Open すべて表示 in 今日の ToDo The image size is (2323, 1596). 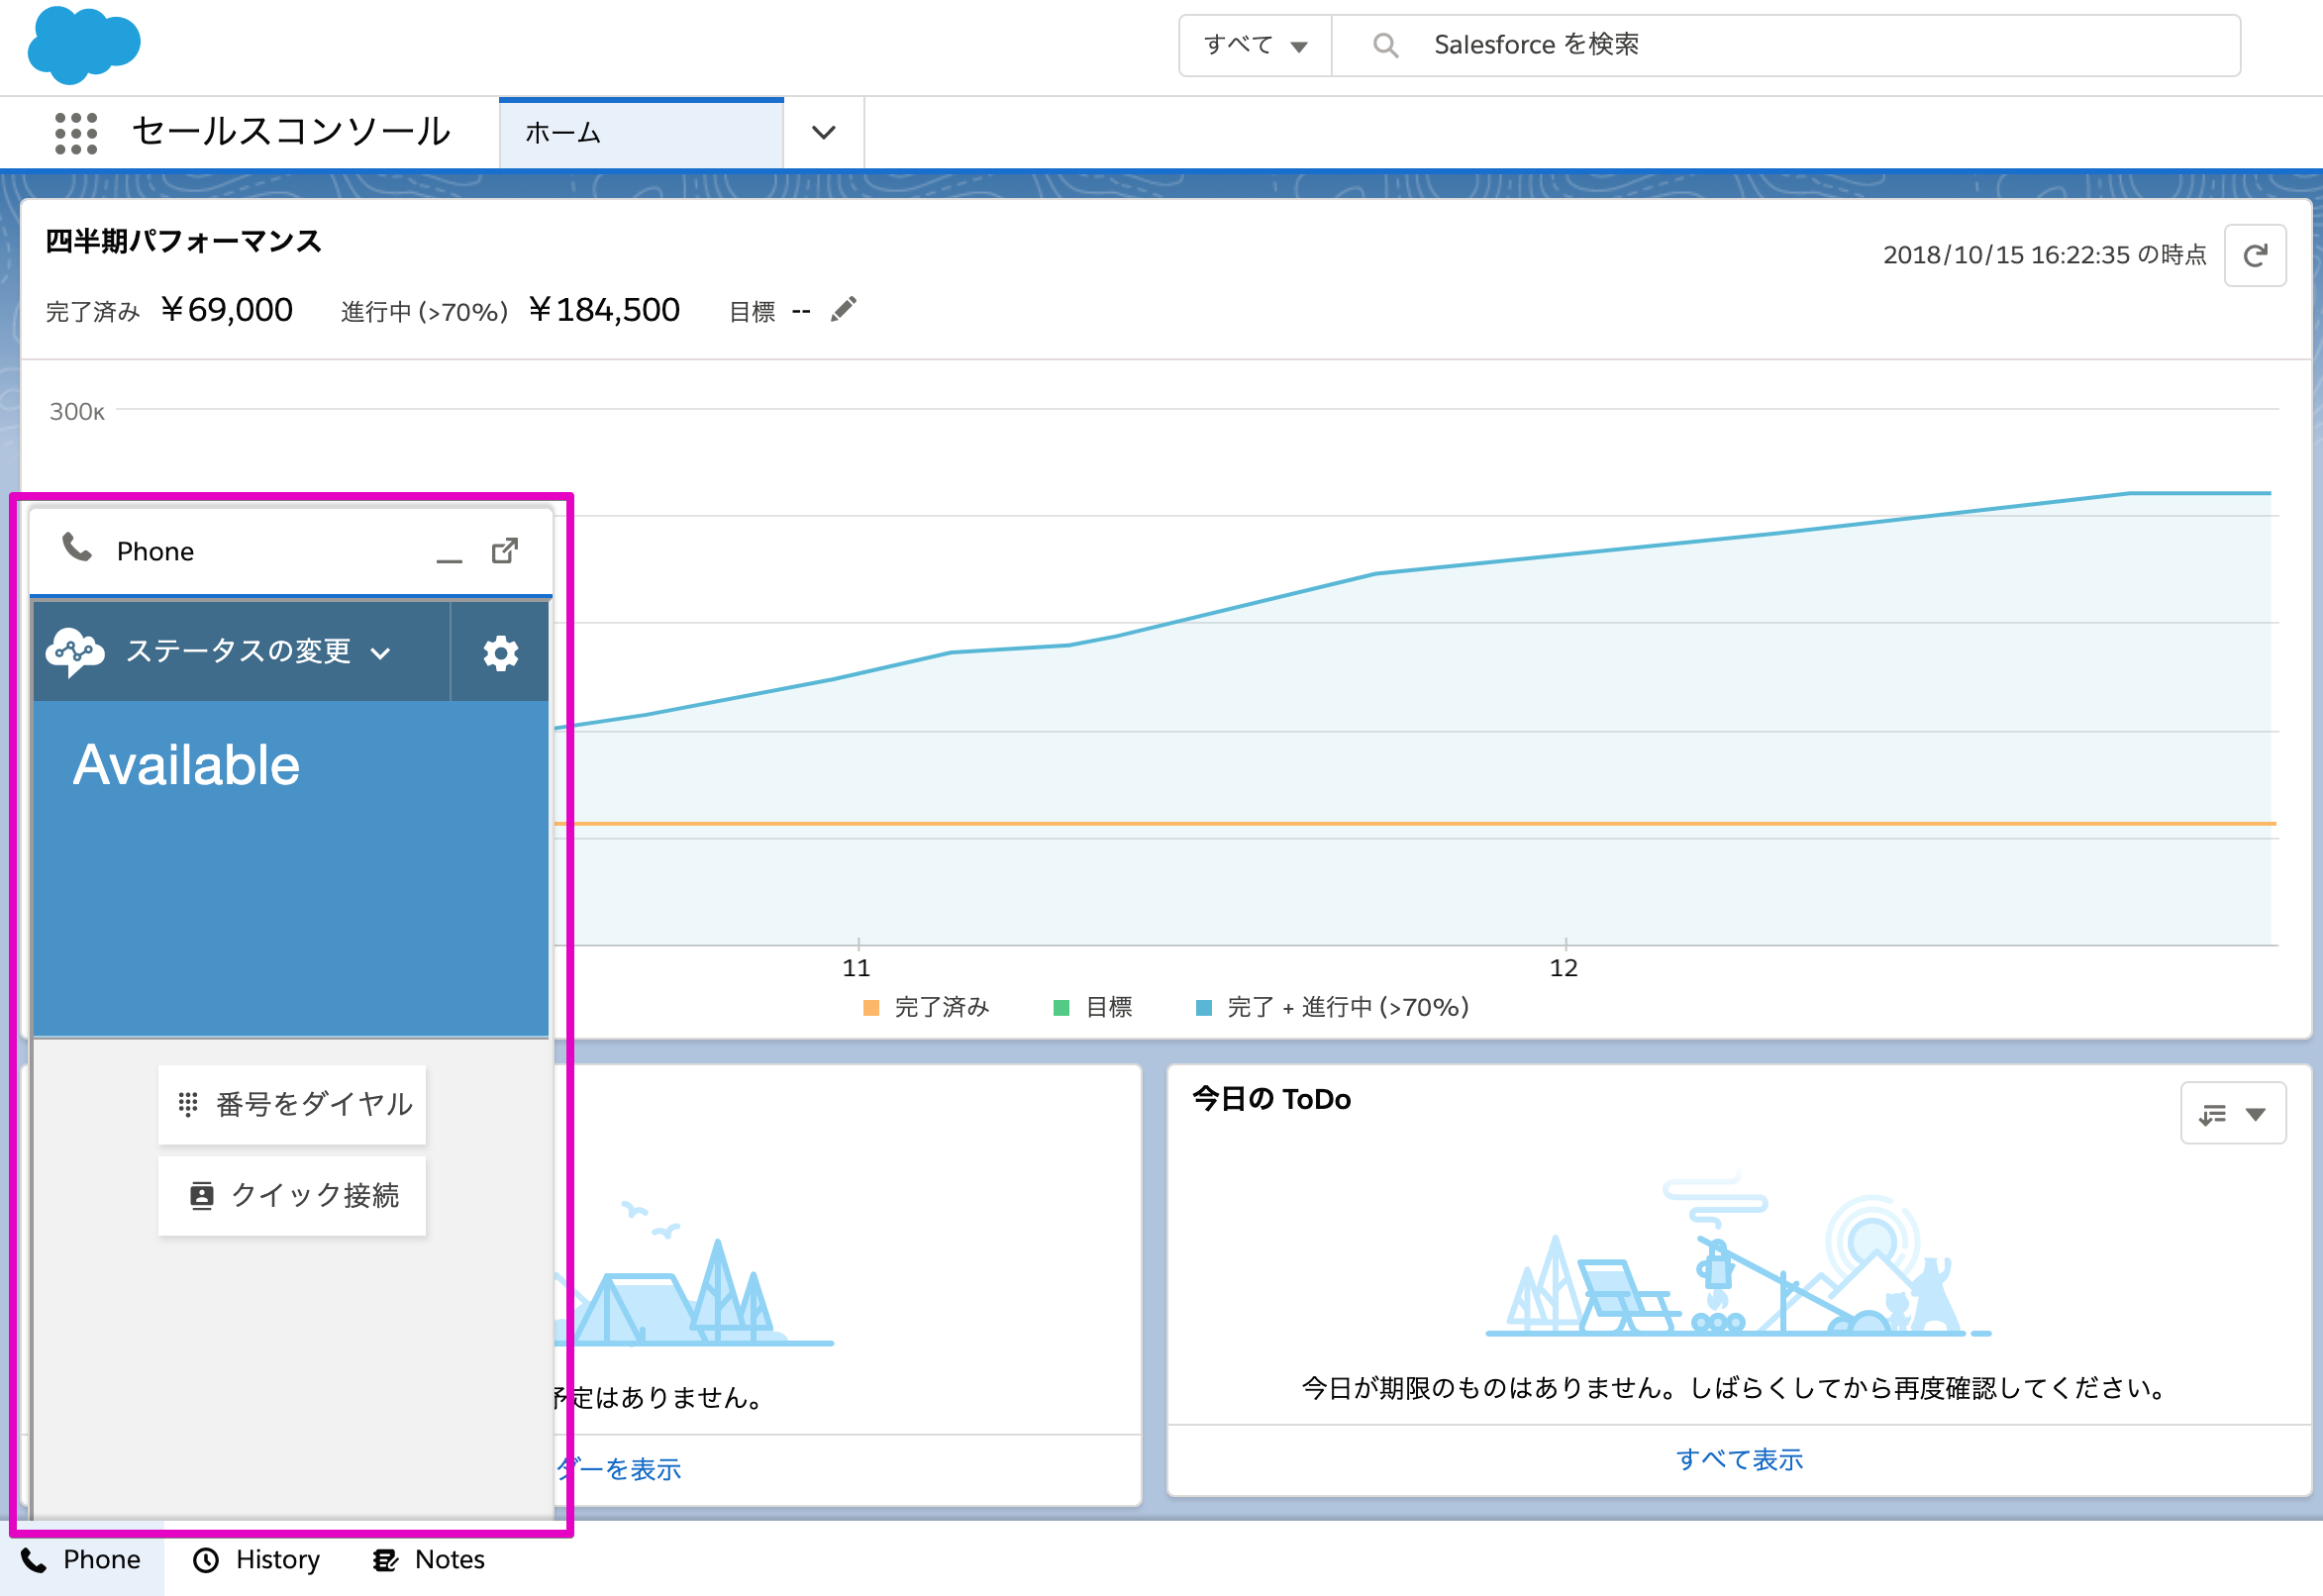click(x=1740, y=1459)
